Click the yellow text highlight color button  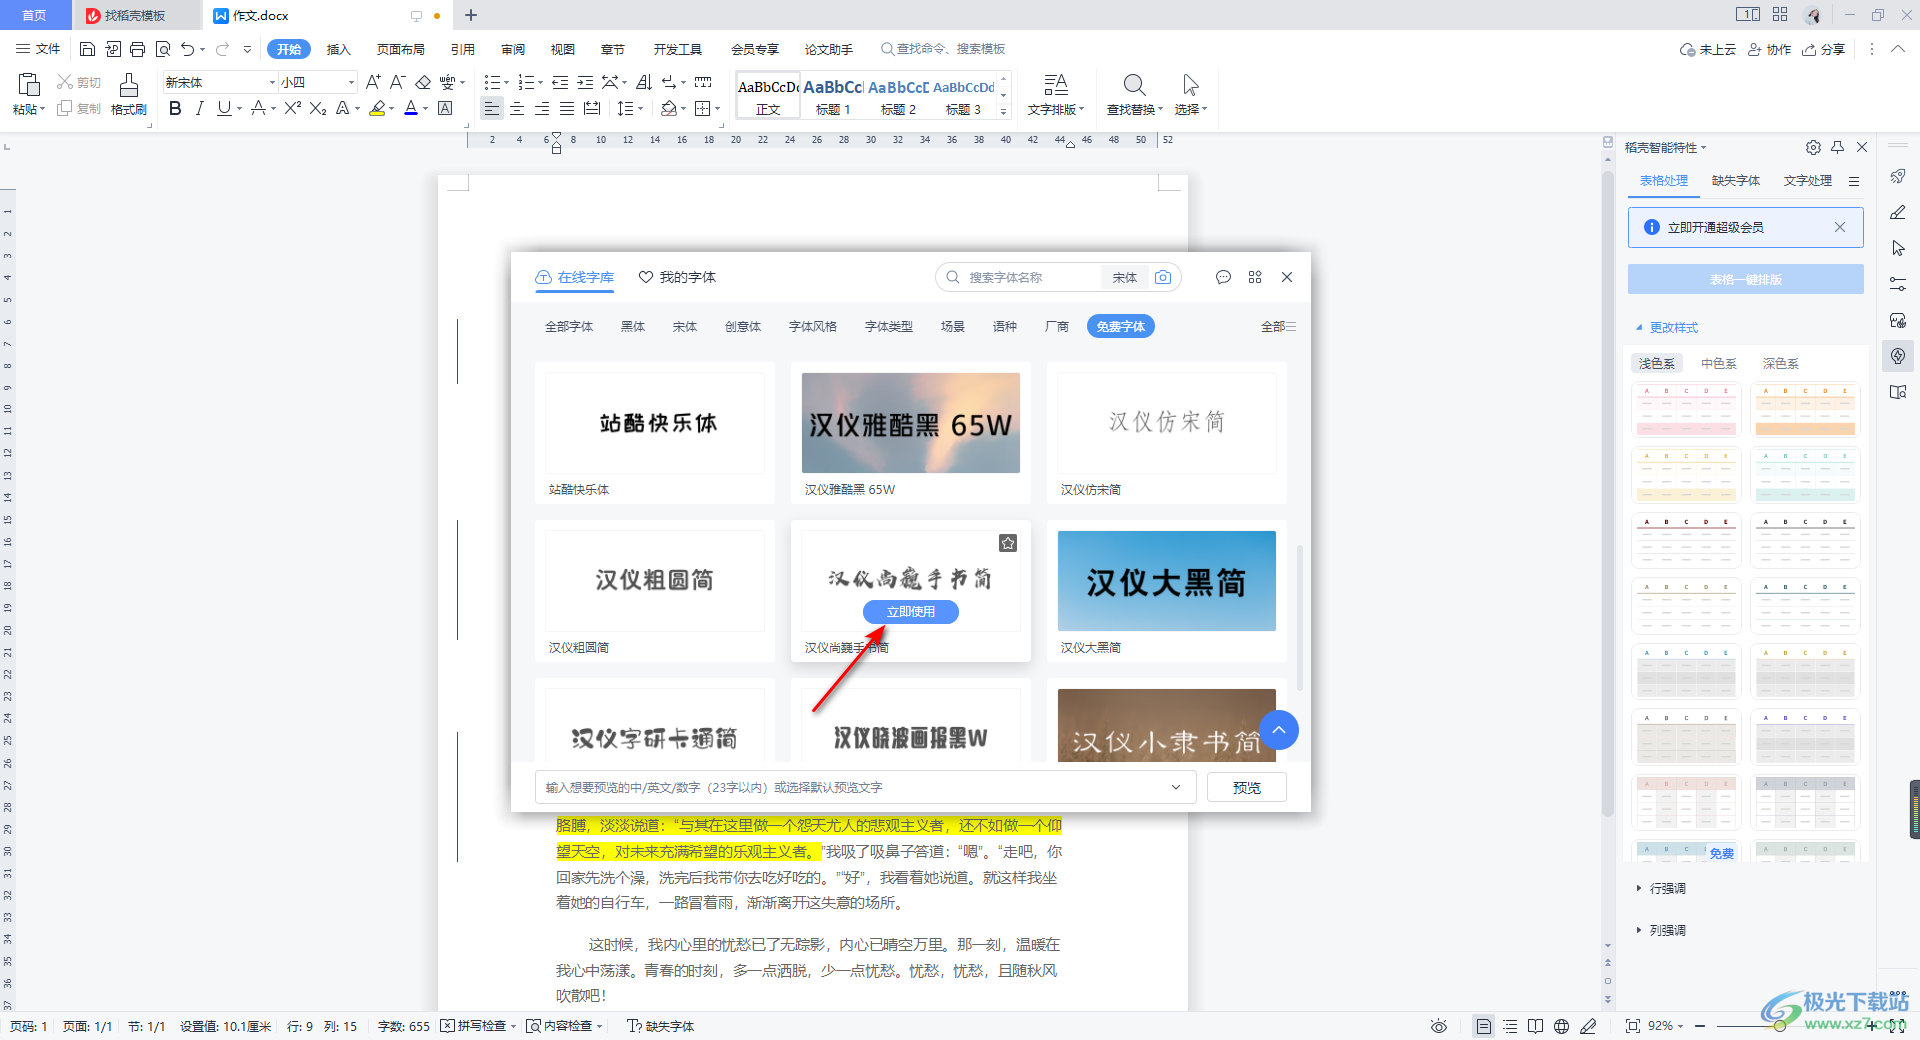coord(377,109)
